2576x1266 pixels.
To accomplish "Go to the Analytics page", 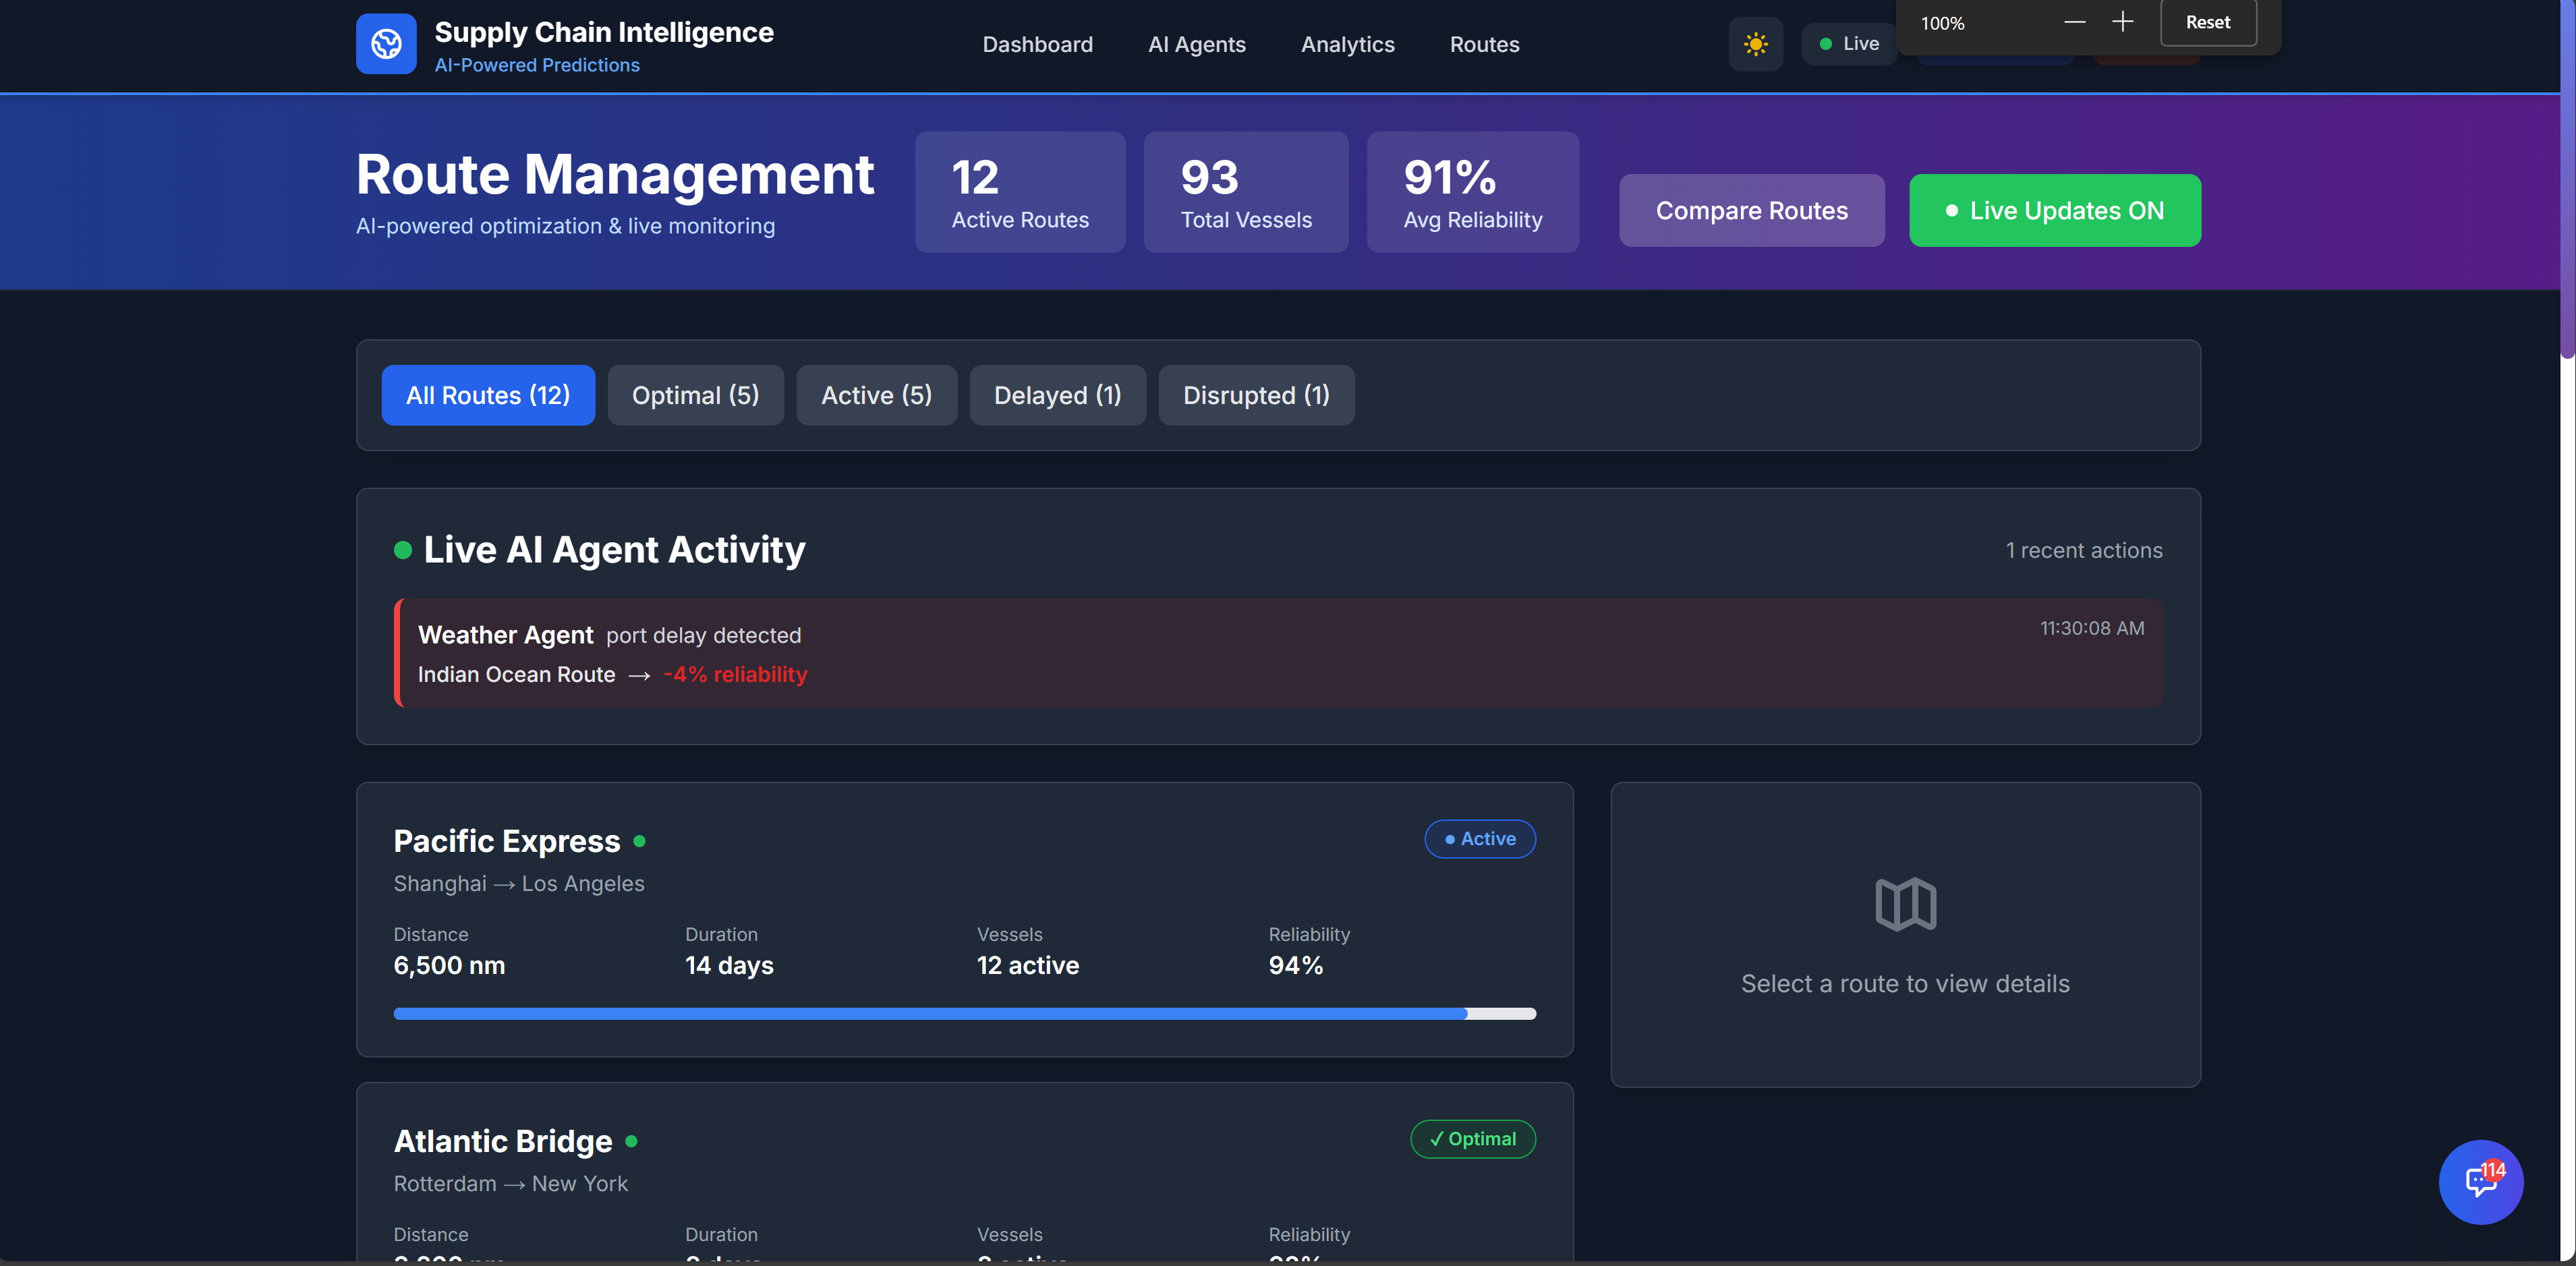I will pos(1347,44).
